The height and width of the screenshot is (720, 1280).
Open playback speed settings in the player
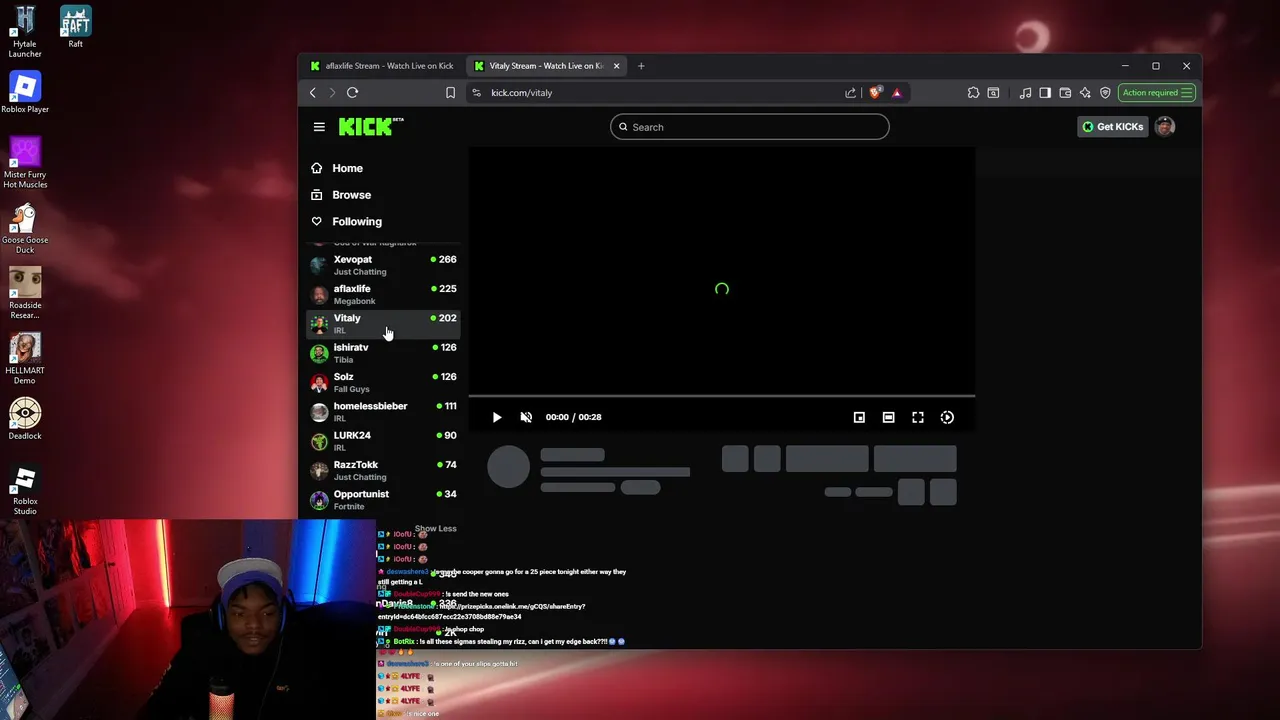tap(947, 417)
